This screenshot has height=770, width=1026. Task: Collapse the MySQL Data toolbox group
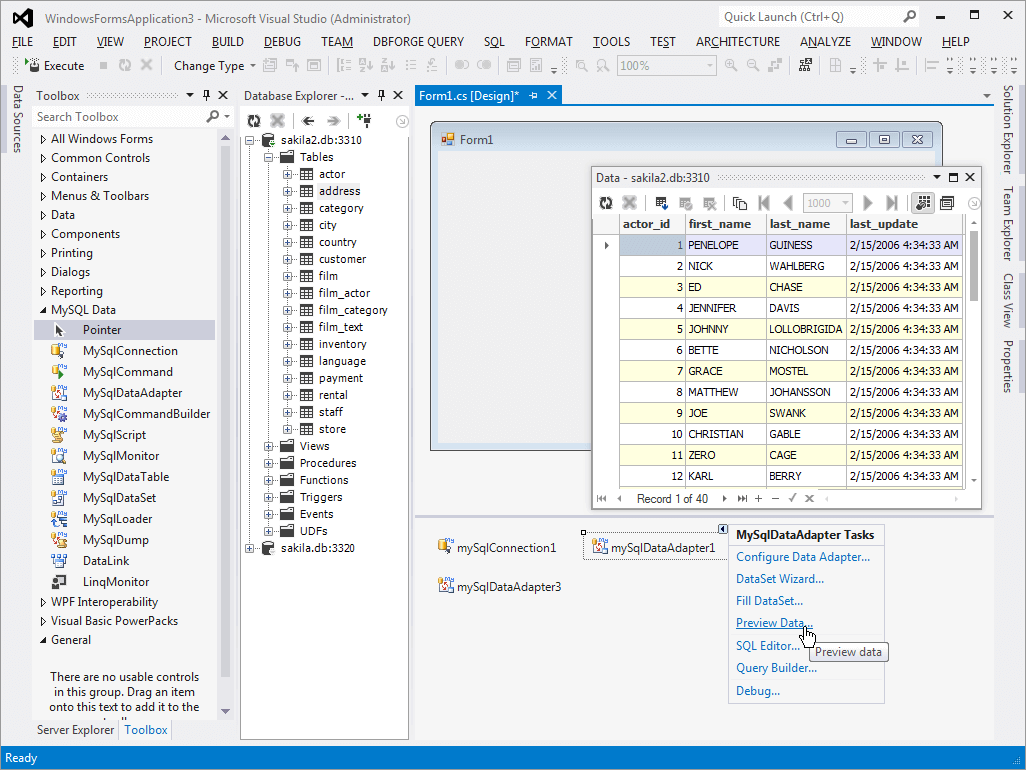[43, 310]
